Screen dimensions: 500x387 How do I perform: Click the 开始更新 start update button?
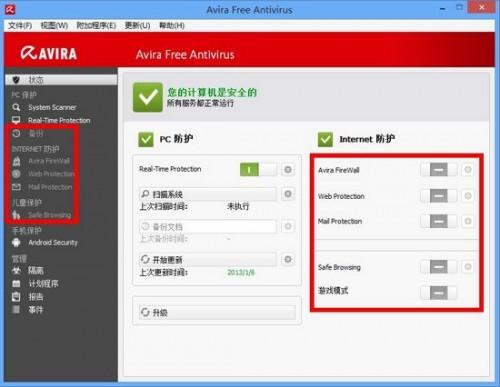pyautogui.click(x=208, y=259)
